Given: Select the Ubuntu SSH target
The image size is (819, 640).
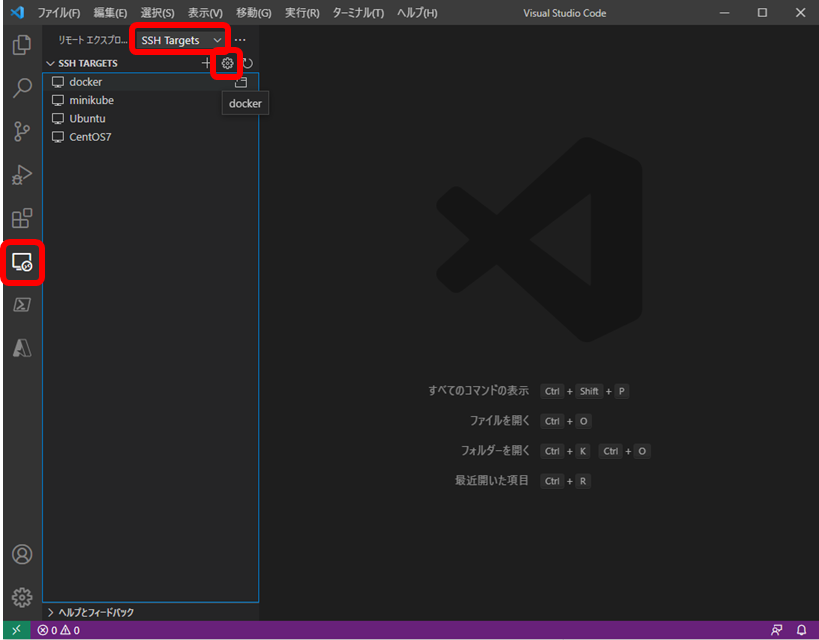Looking at the screenshot, I should tap(150, 119).
